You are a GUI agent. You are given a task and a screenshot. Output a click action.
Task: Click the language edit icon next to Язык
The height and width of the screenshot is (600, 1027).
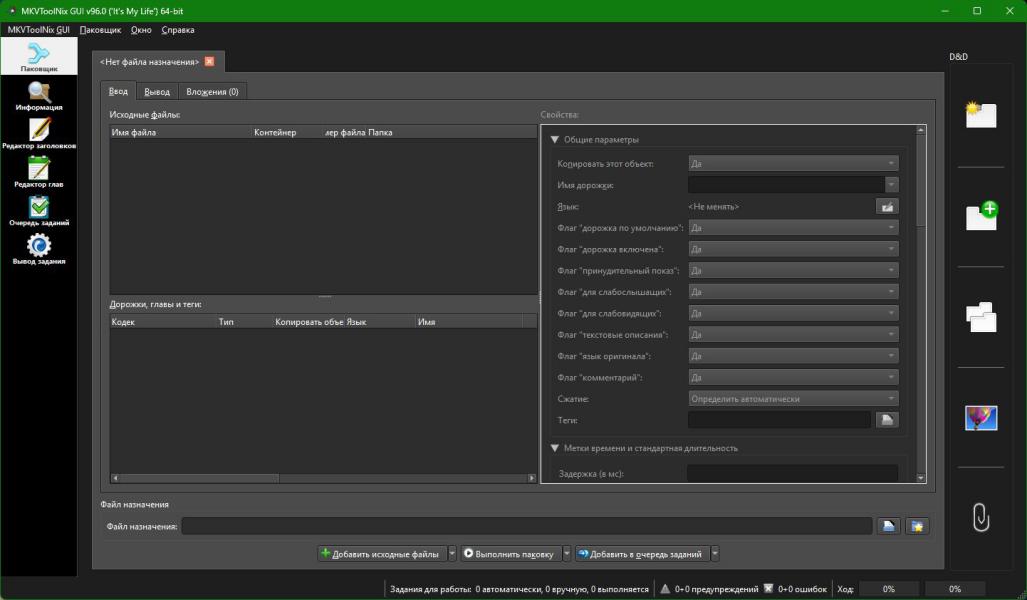point(886,206)
